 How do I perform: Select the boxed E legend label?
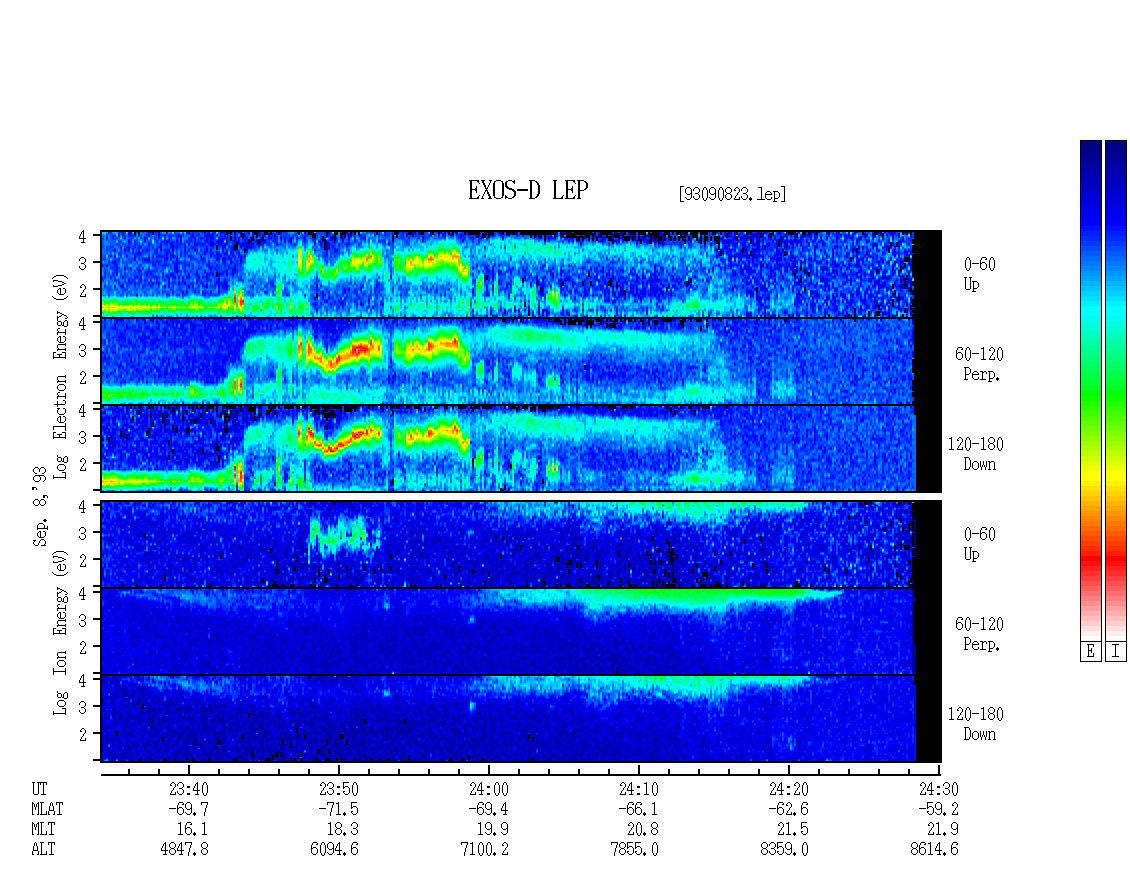(x=1090, y=652)
